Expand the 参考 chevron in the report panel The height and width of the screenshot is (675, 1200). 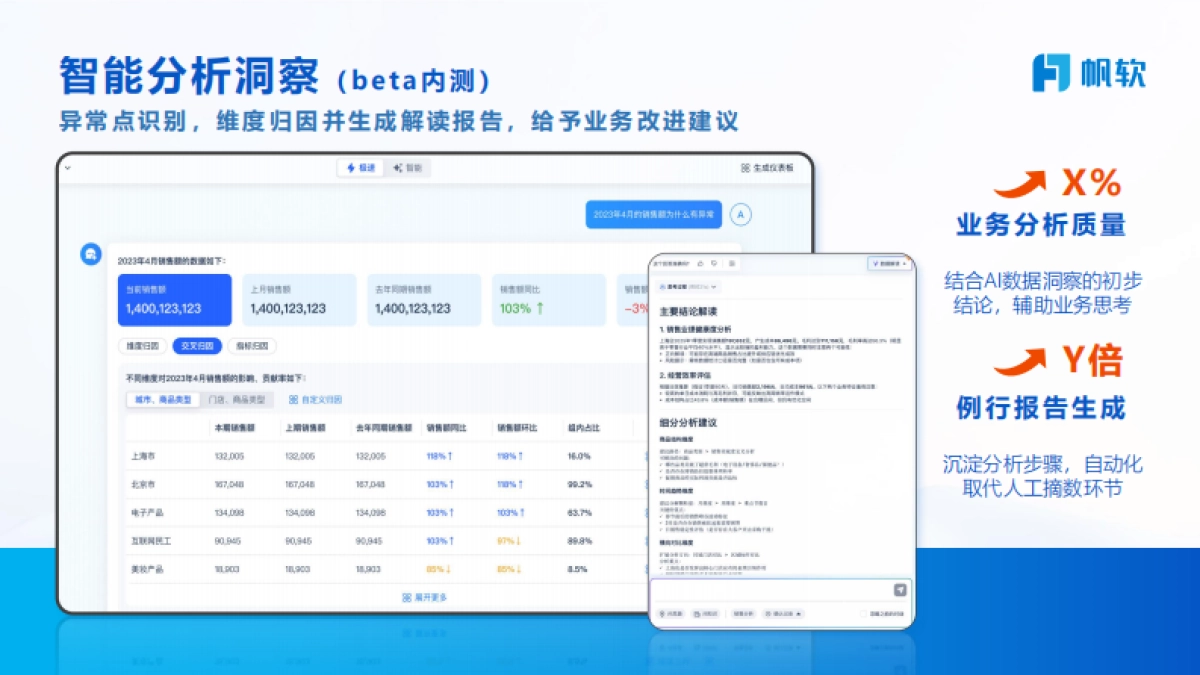point(713,287)
